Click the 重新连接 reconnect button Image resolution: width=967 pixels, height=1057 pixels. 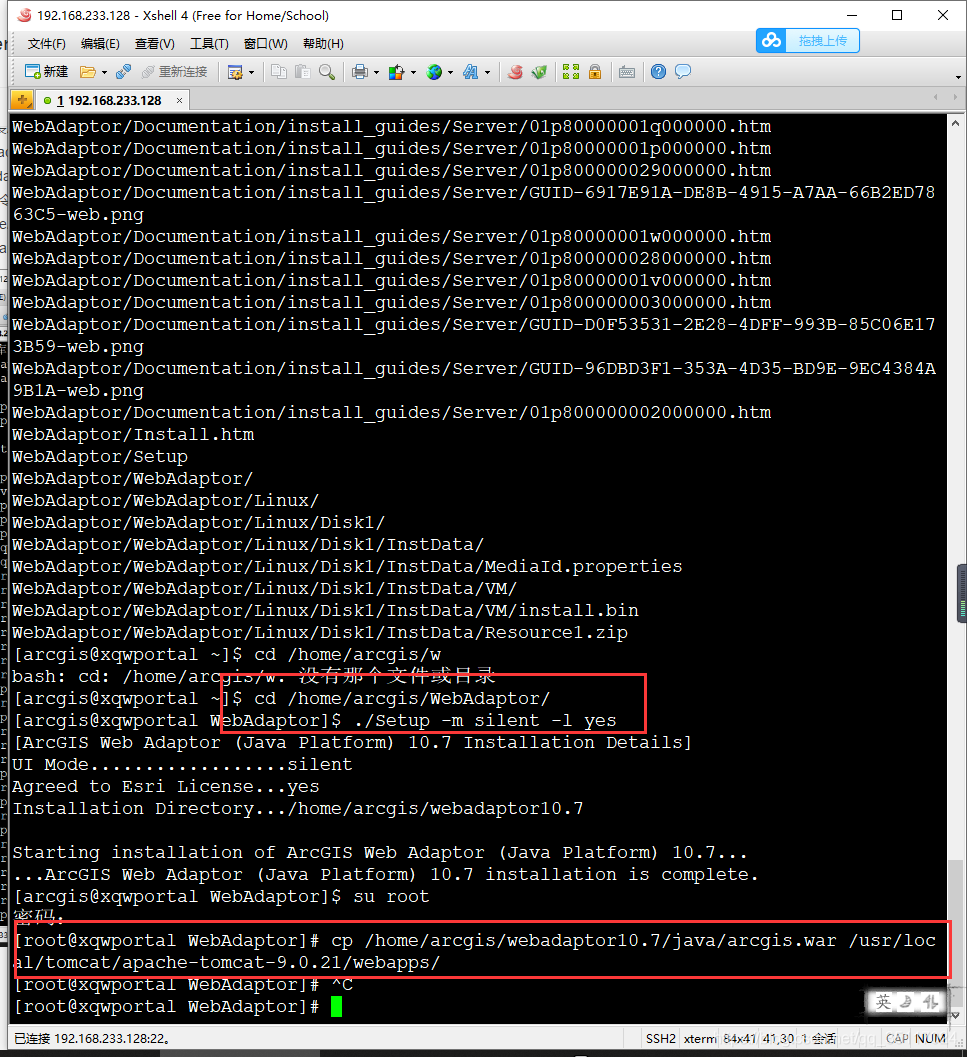point(174,71)
